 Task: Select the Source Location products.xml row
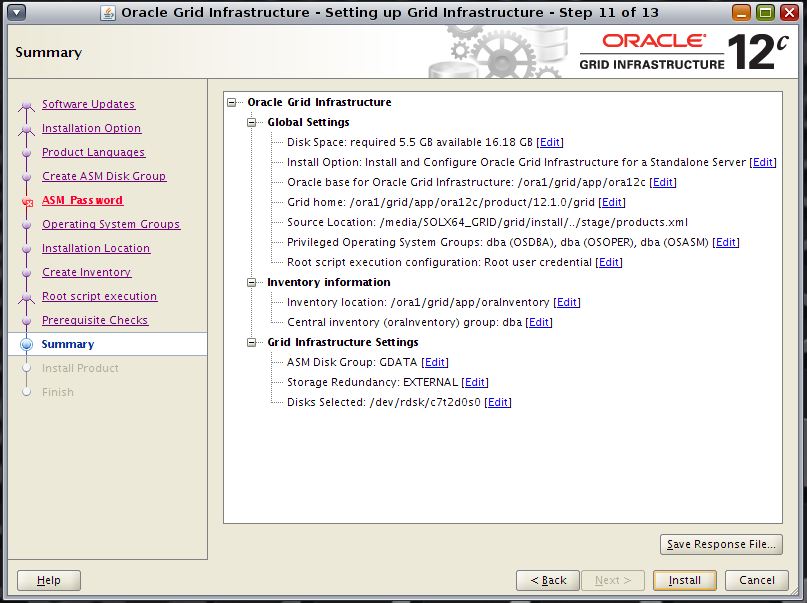tap(487, 223)
